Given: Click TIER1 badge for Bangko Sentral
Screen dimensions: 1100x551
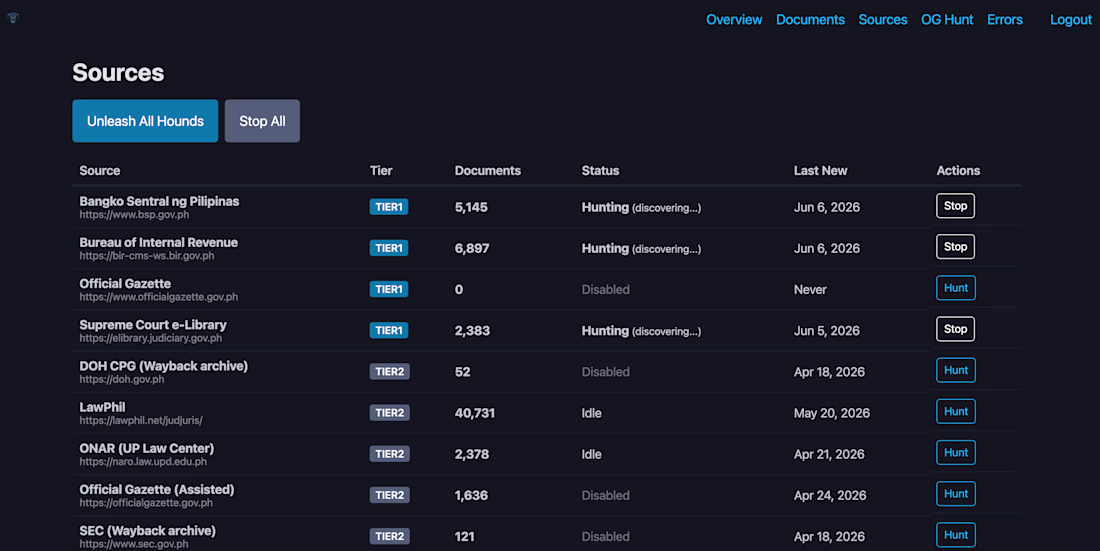Looking at the screenshot, I should click(x=389, y=207).
